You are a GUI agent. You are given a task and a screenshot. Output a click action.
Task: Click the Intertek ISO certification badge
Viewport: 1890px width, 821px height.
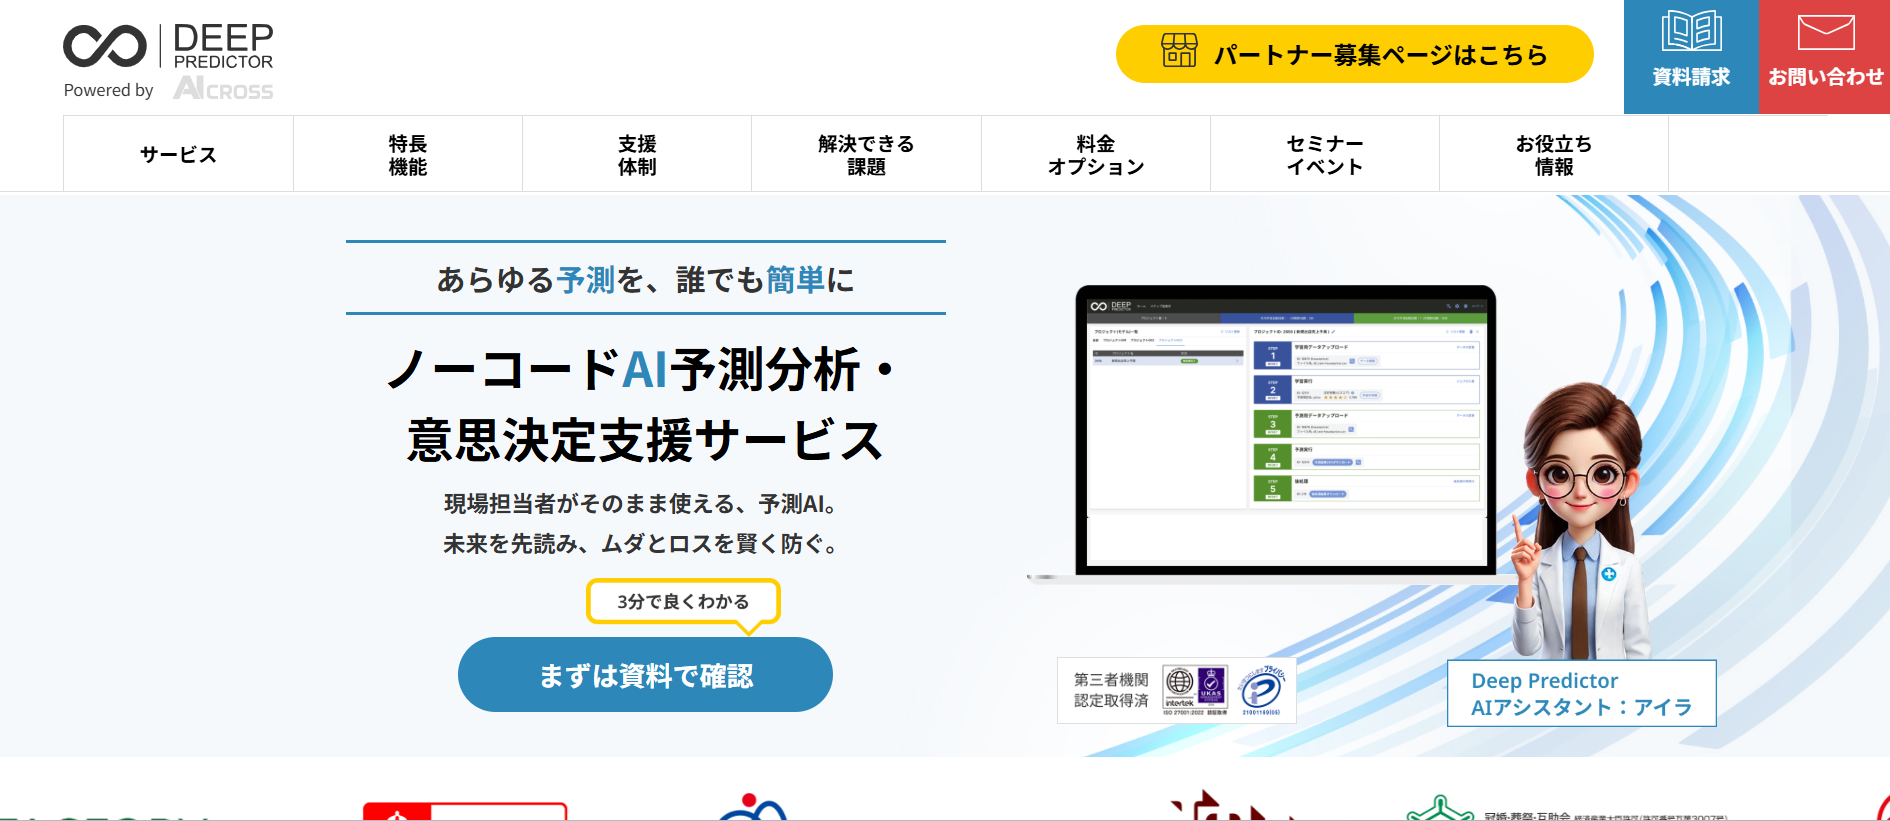(x=1180, y=688)
